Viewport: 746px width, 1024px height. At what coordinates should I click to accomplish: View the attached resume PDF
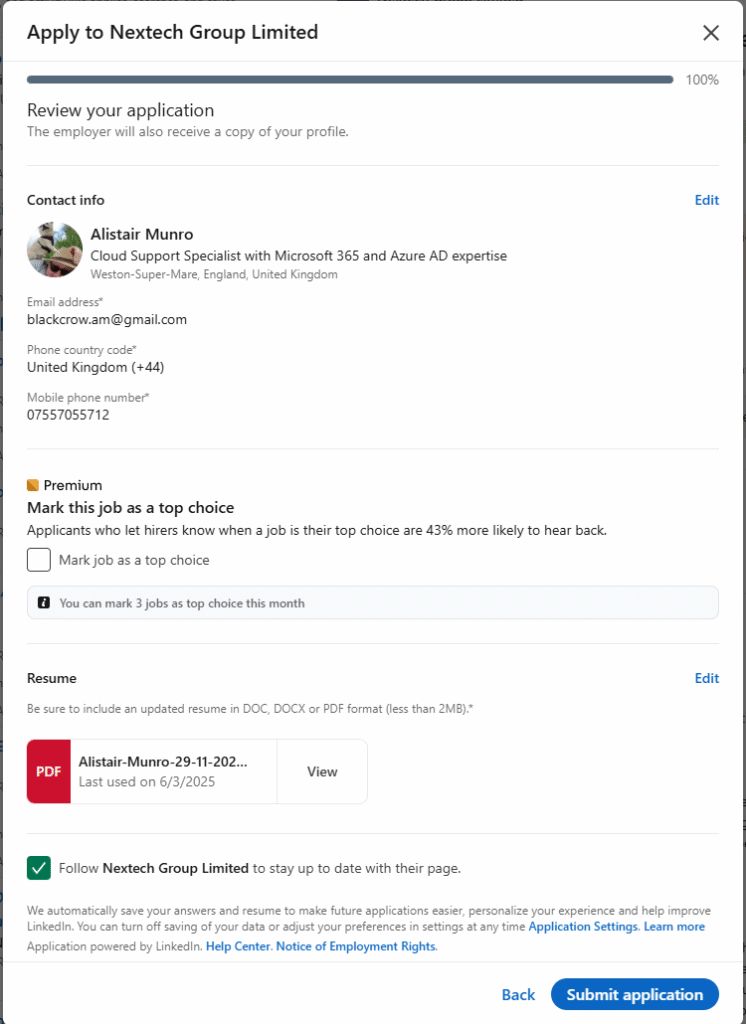pos(322,771)
